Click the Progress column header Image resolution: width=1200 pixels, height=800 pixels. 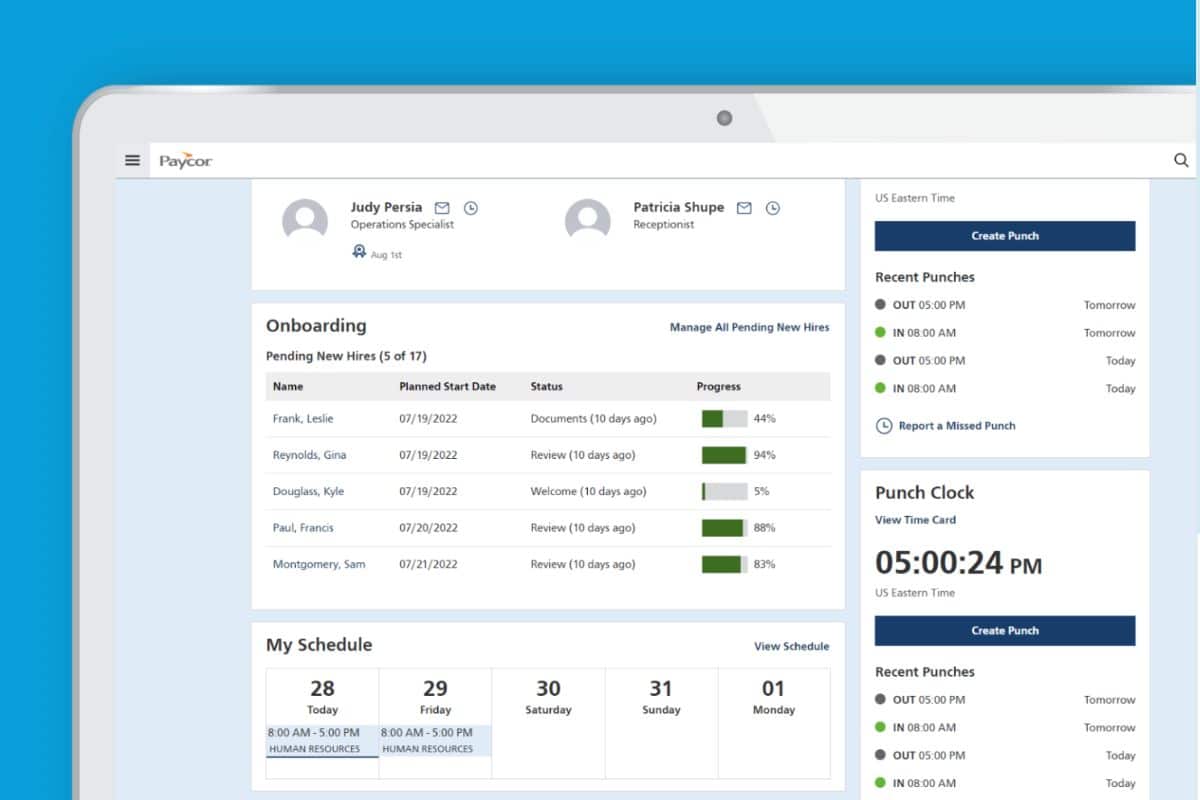(x=719, y=386)
